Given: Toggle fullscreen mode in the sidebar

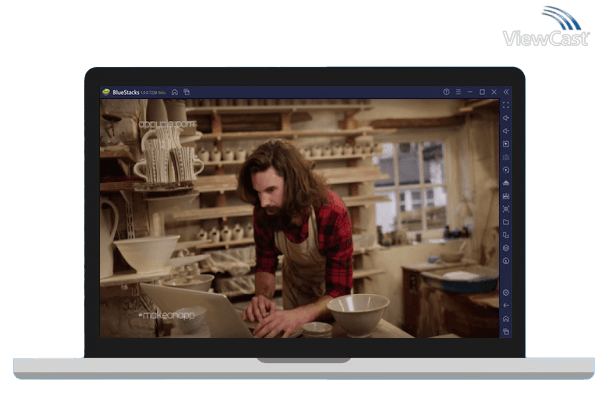Looking at the screenshot, I should pos(506,105).
